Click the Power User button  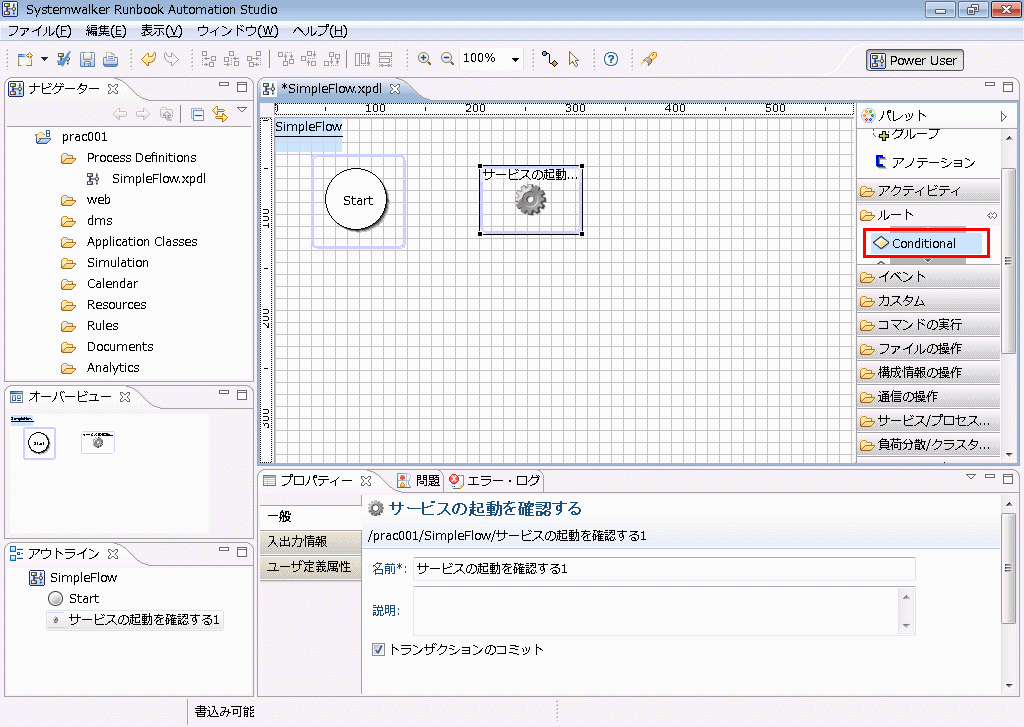[914, 61]
